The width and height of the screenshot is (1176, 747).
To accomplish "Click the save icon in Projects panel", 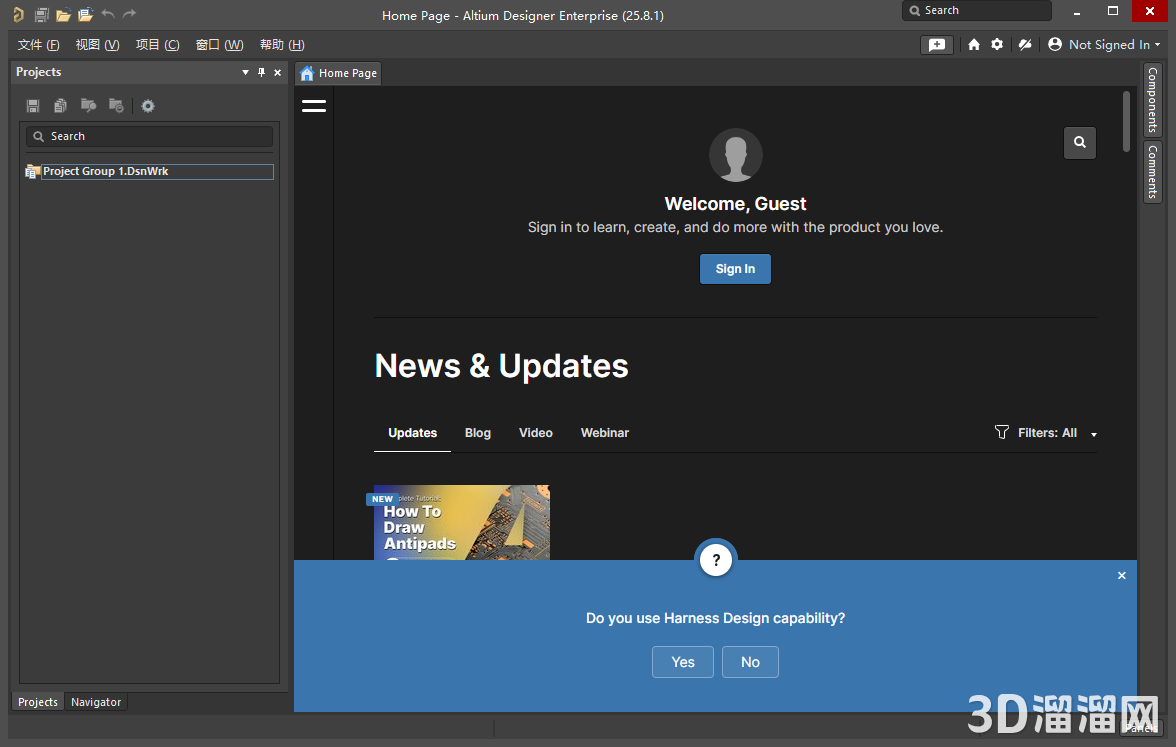I will pyautogui.click(x=33, y=106).
